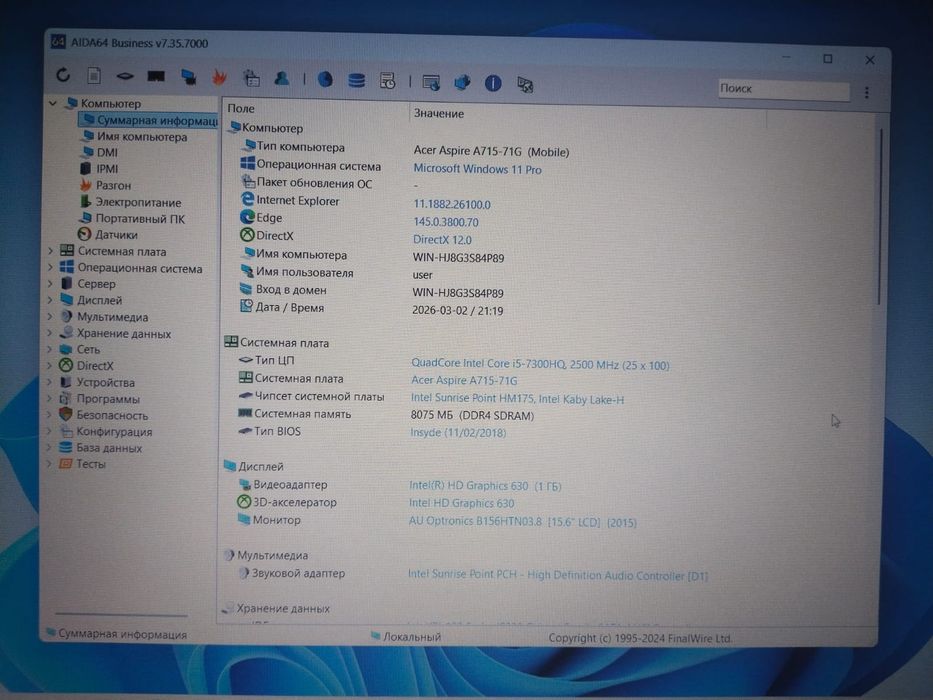
Task: Click the Разгон flame icon in tree
Action: [86, 185]
